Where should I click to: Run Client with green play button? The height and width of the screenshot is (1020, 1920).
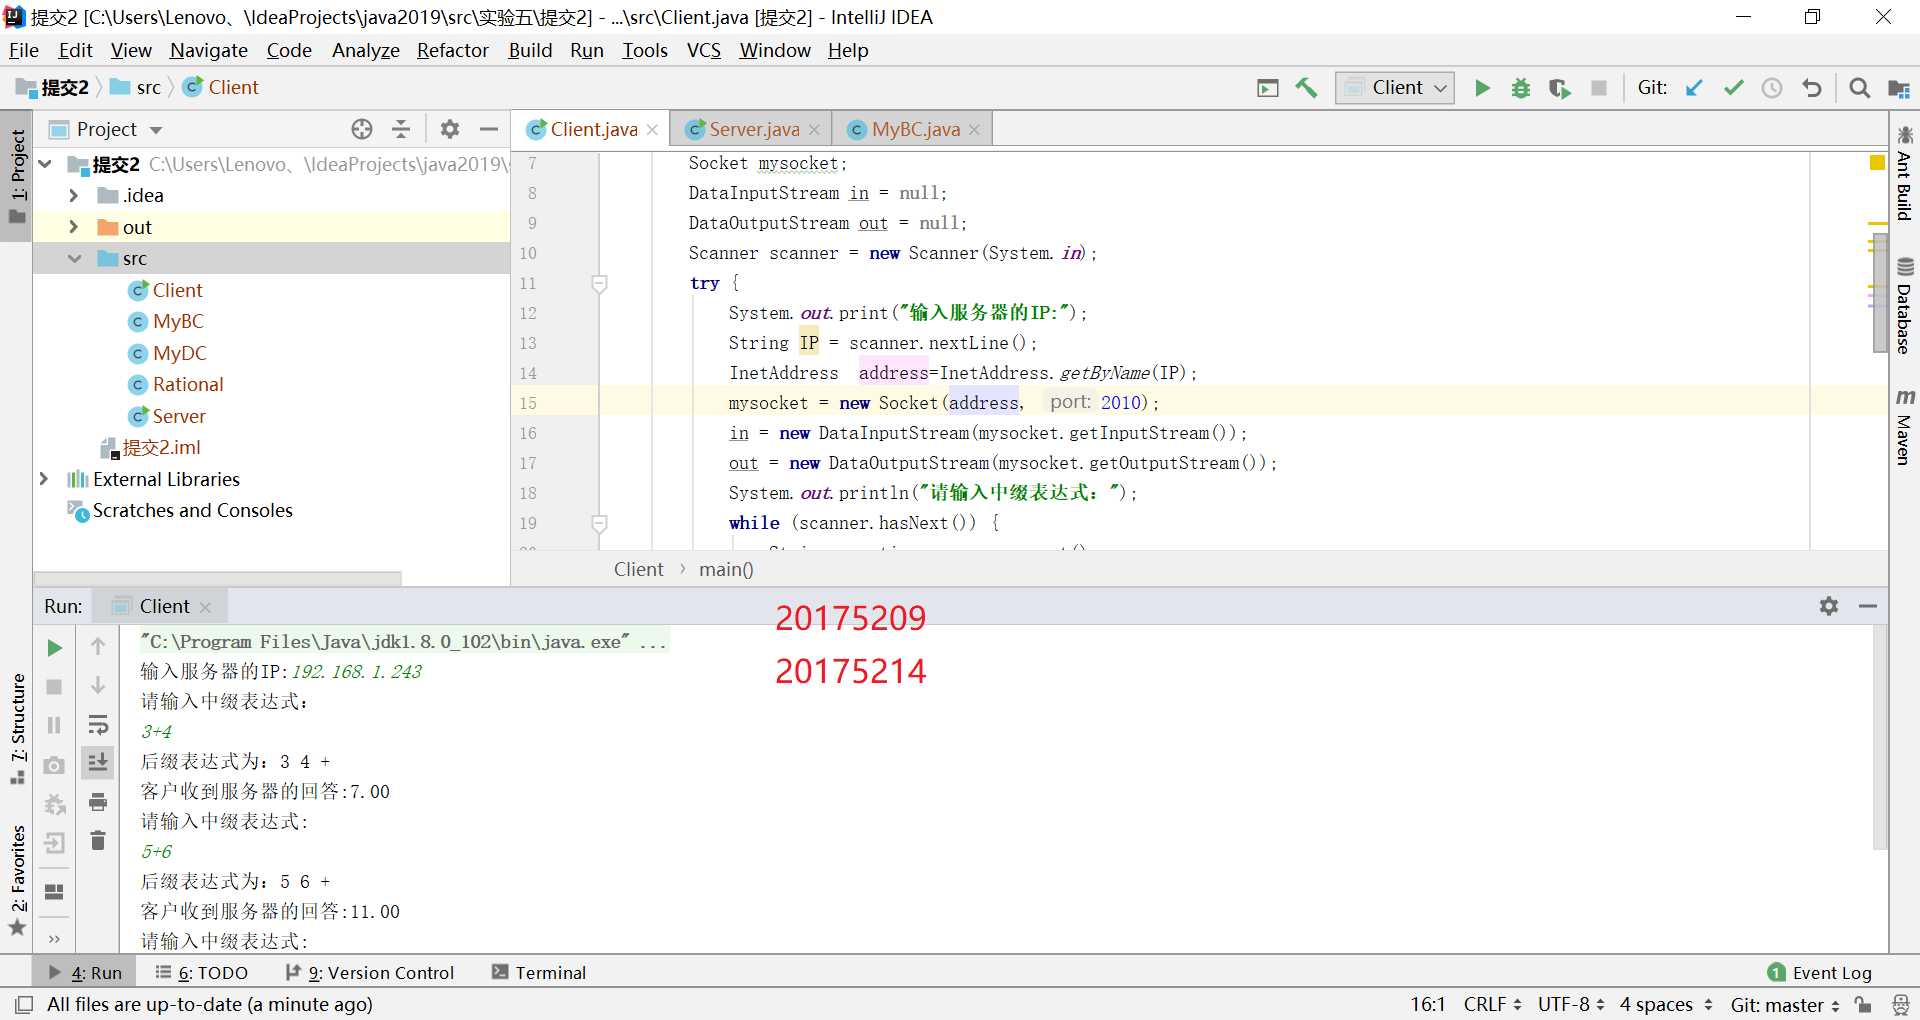click(1482, 88)
